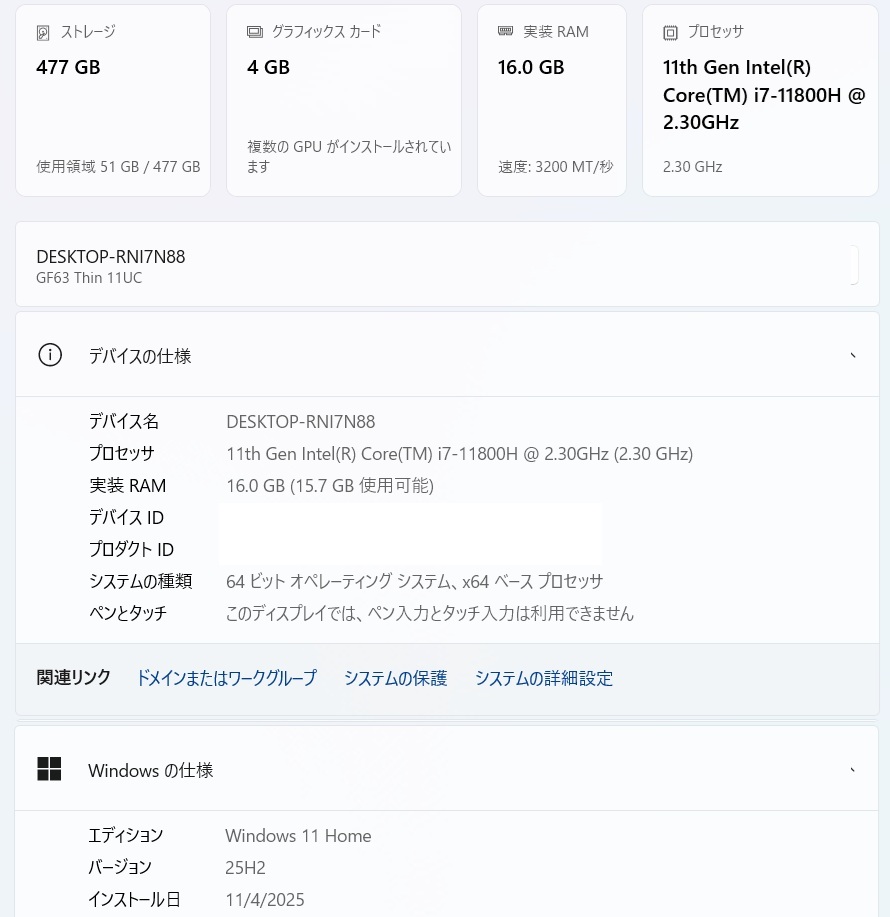Open the 4 GB graphics card tile
Image resolution: width=890 pixels, height=917 pixels.
(x=343, y=100)
